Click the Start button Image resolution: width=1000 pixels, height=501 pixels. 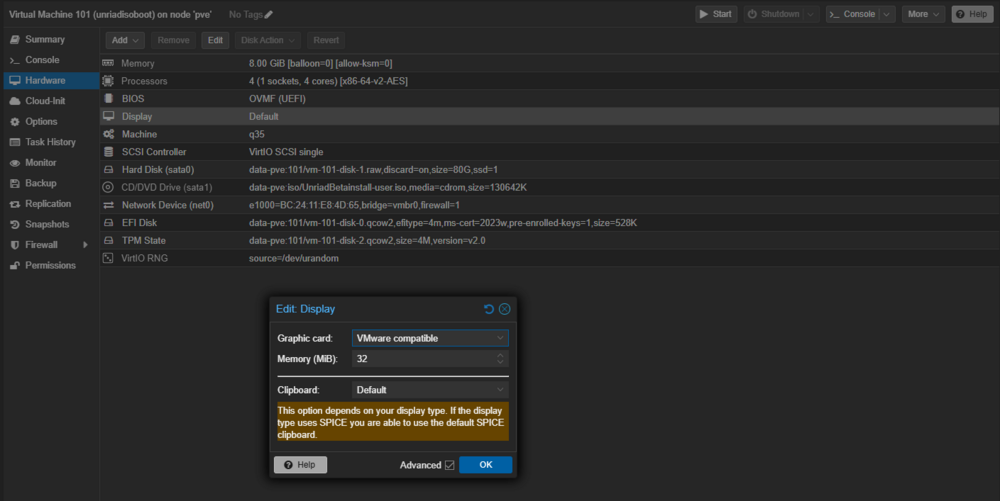pos(716,14)
